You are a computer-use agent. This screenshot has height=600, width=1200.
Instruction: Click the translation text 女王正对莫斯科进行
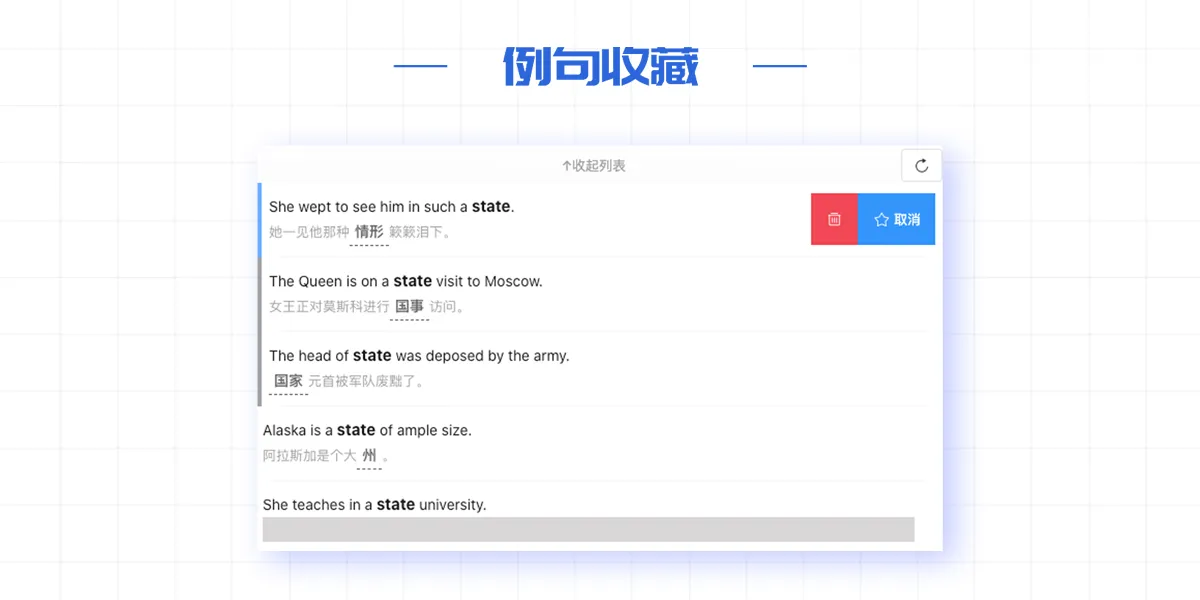(329, 307)
